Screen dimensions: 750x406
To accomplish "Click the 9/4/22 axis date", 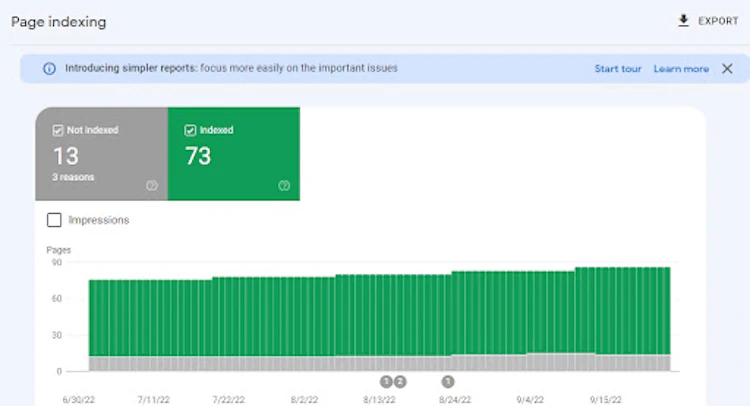I will pyautogui.click(x=530, y=400).
